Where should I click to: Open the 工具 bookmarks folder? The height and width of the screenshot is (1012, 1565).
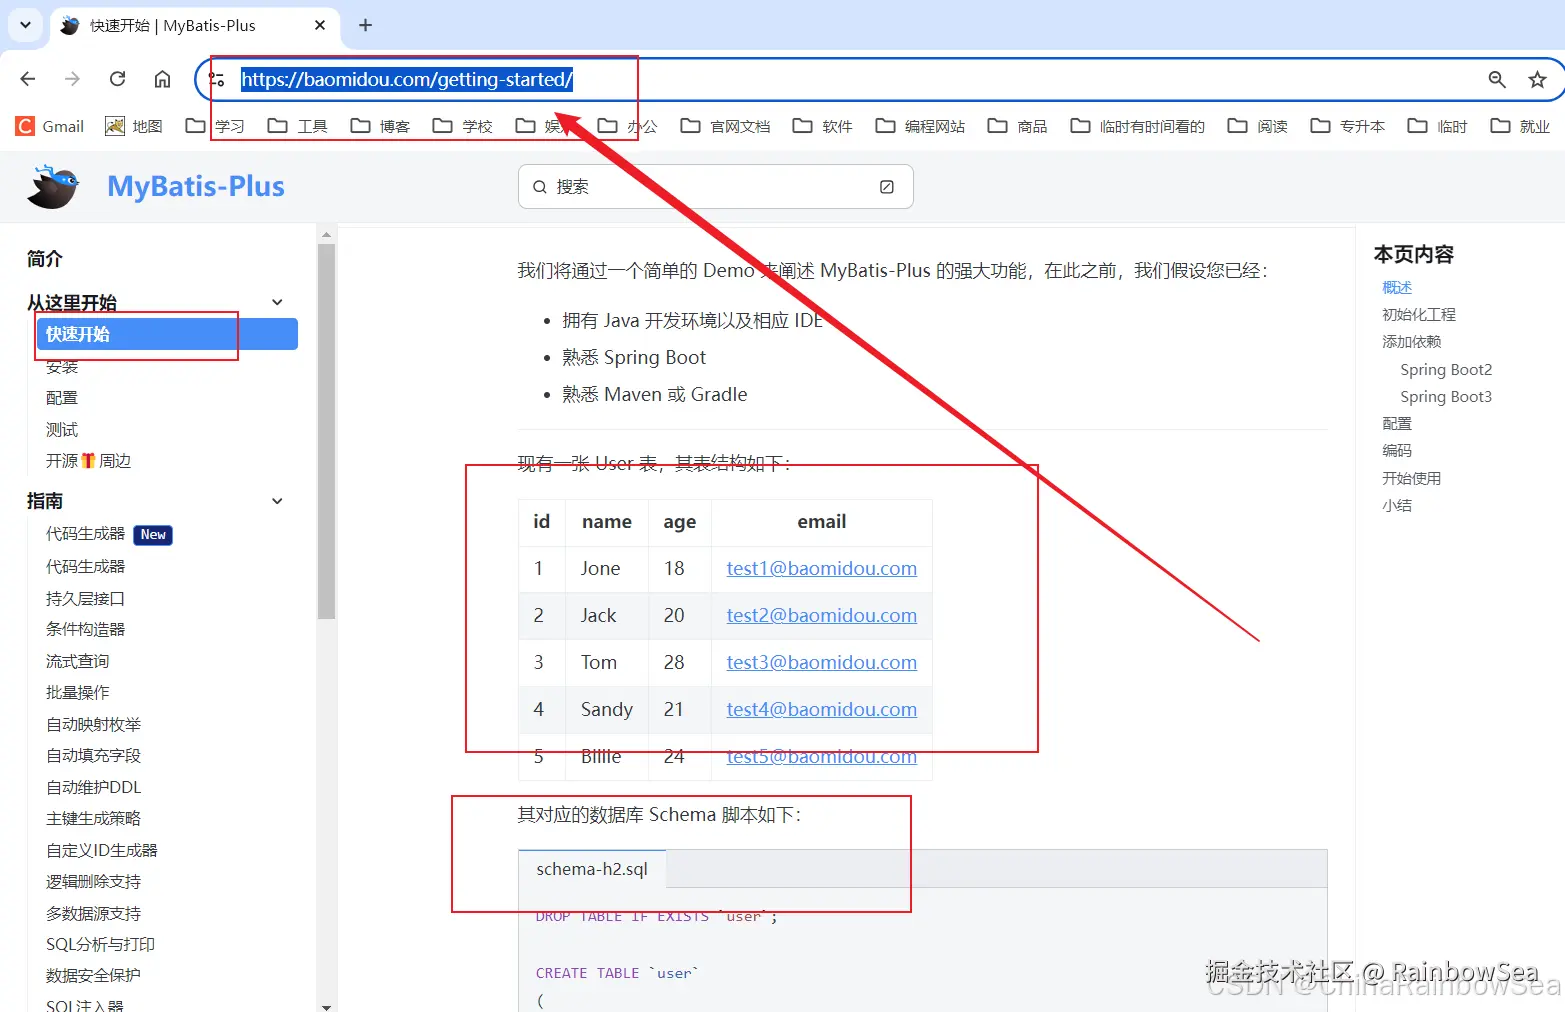(x=298, y=126)
